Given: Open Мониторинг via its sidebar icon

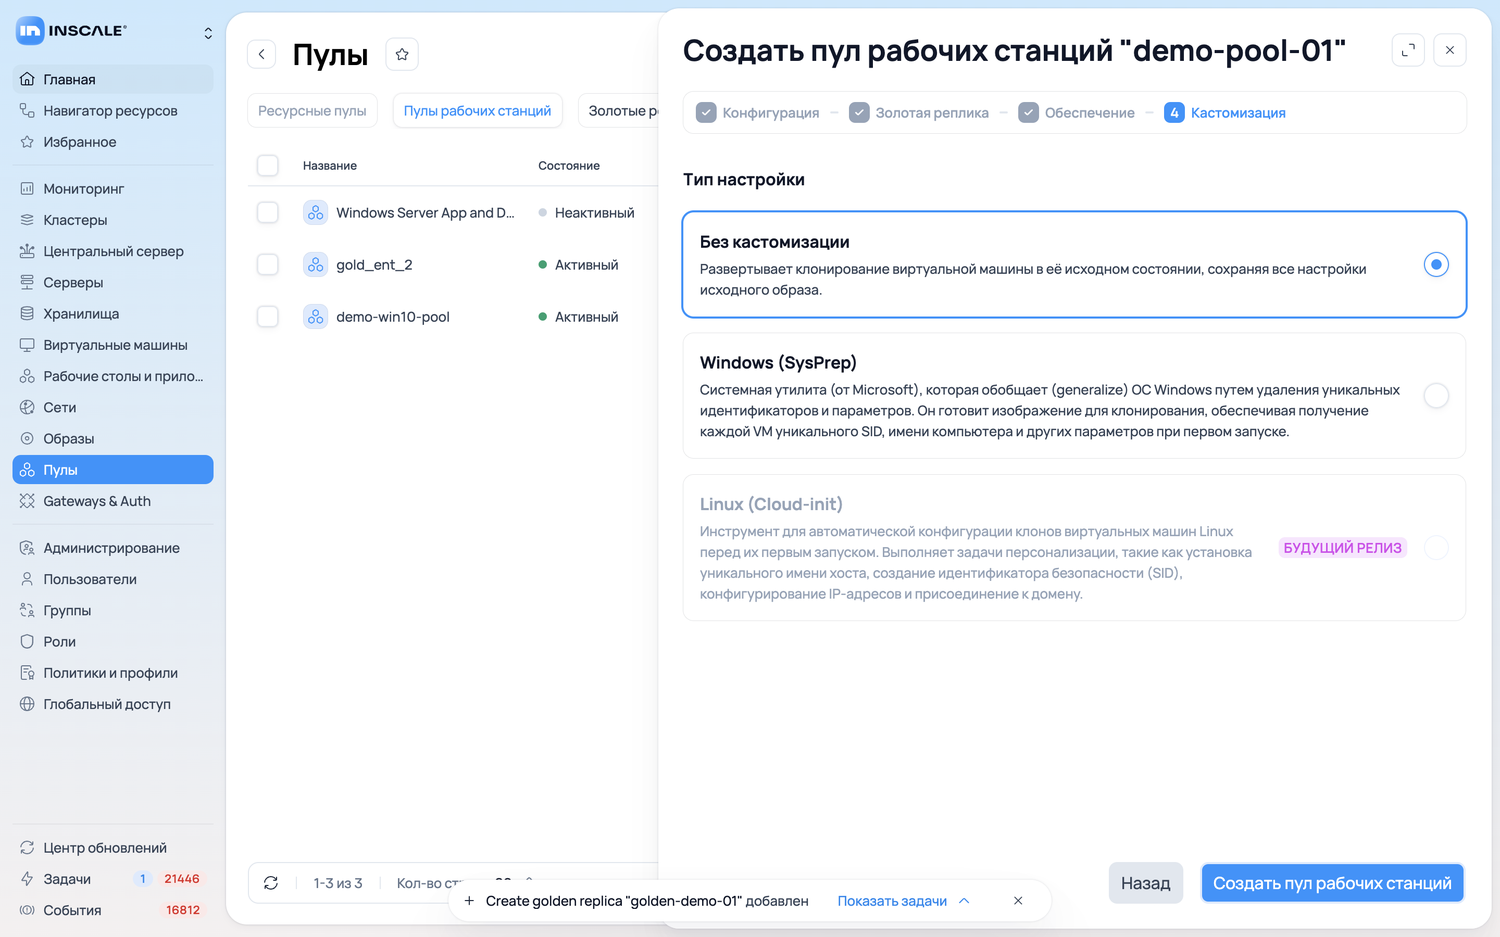Looking at the screenshot, I should coord(27,188).
